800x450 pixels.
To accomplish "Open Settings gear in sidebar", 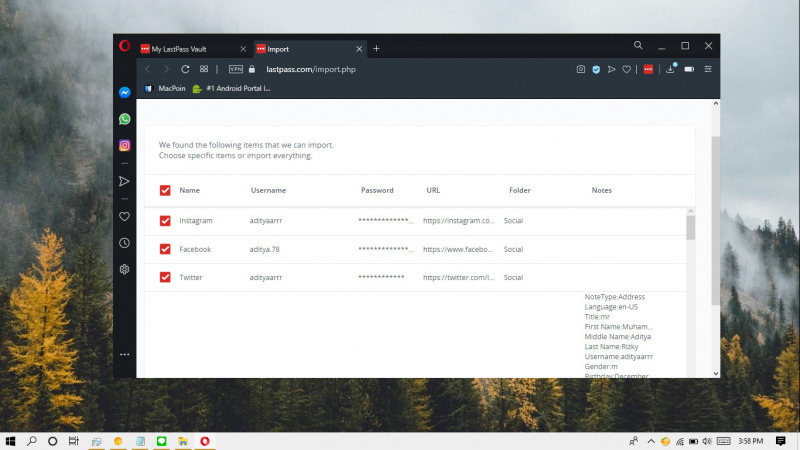I will point(124,269).
